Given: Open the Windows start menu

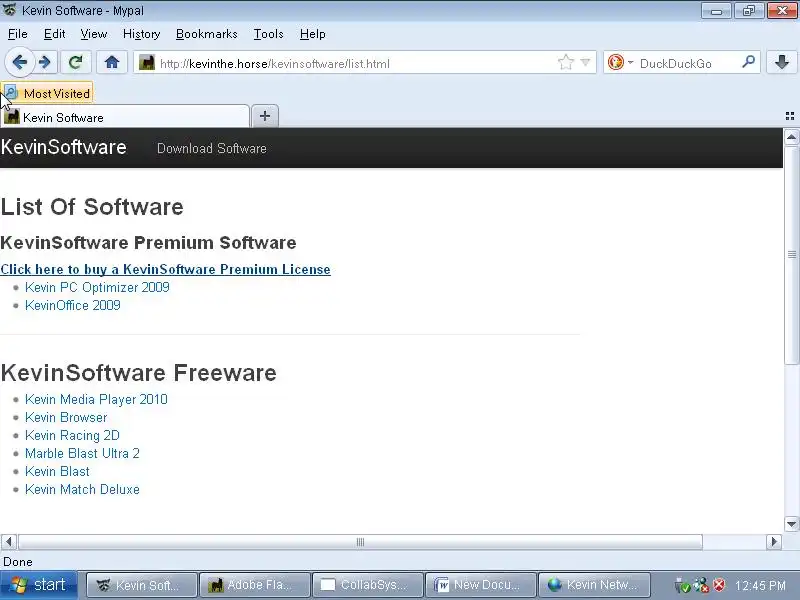Looking at the screenshot, I should [39, 585].
